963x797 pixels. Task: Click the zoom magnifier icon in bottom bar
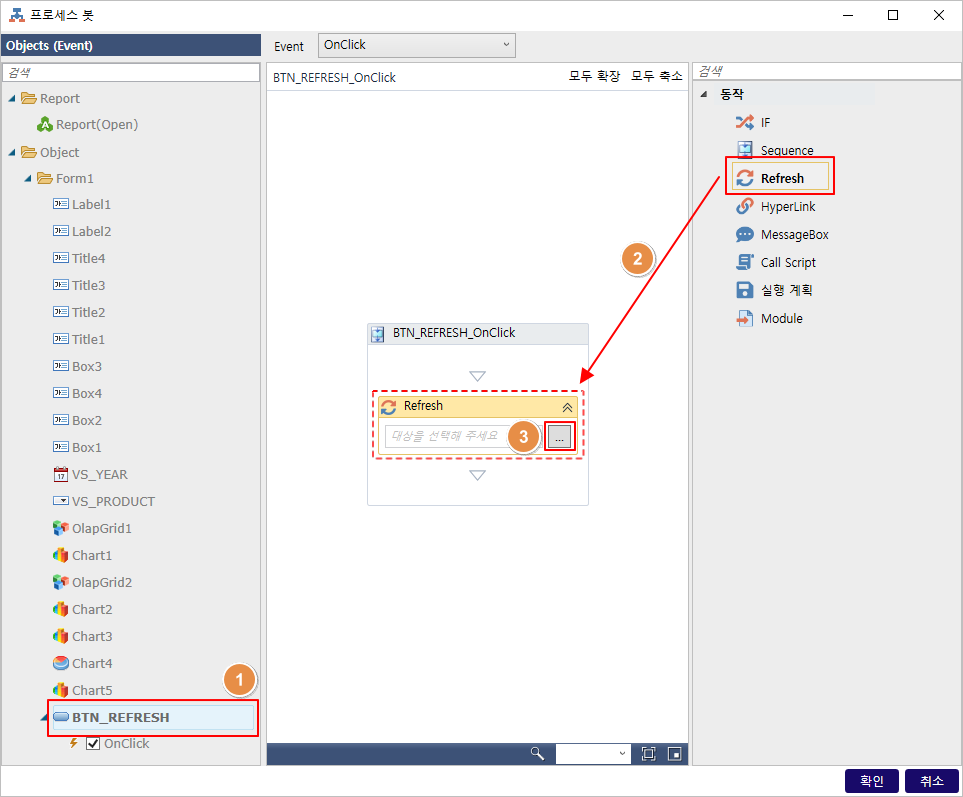point(537,753)
